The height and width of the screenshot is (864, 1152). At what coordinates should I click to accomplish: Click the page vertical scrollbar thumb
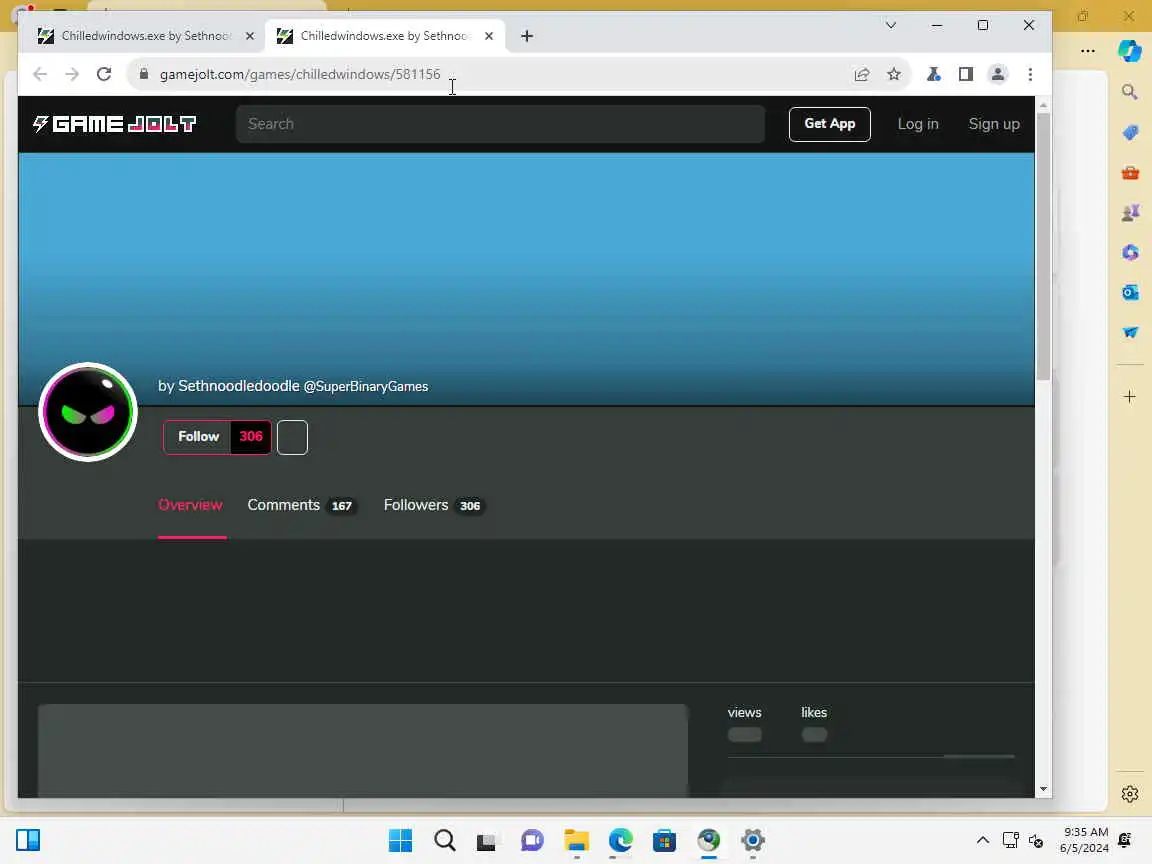tap(1043, 246)
